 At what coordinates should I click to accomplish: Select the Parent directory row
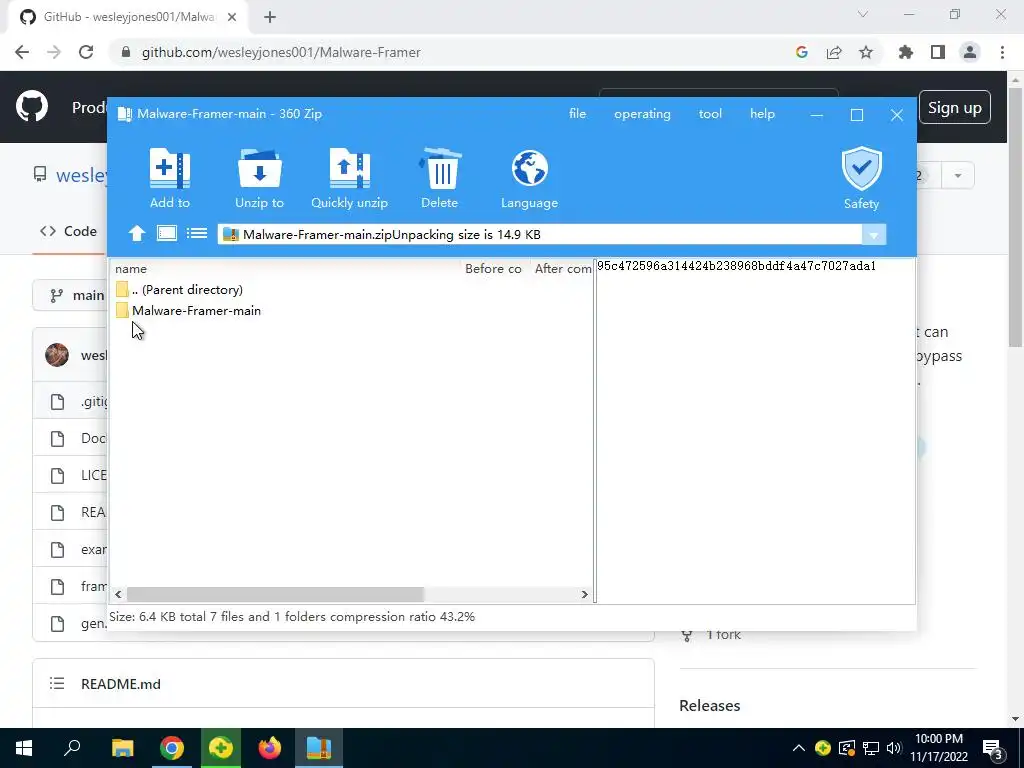pos(351,289)
